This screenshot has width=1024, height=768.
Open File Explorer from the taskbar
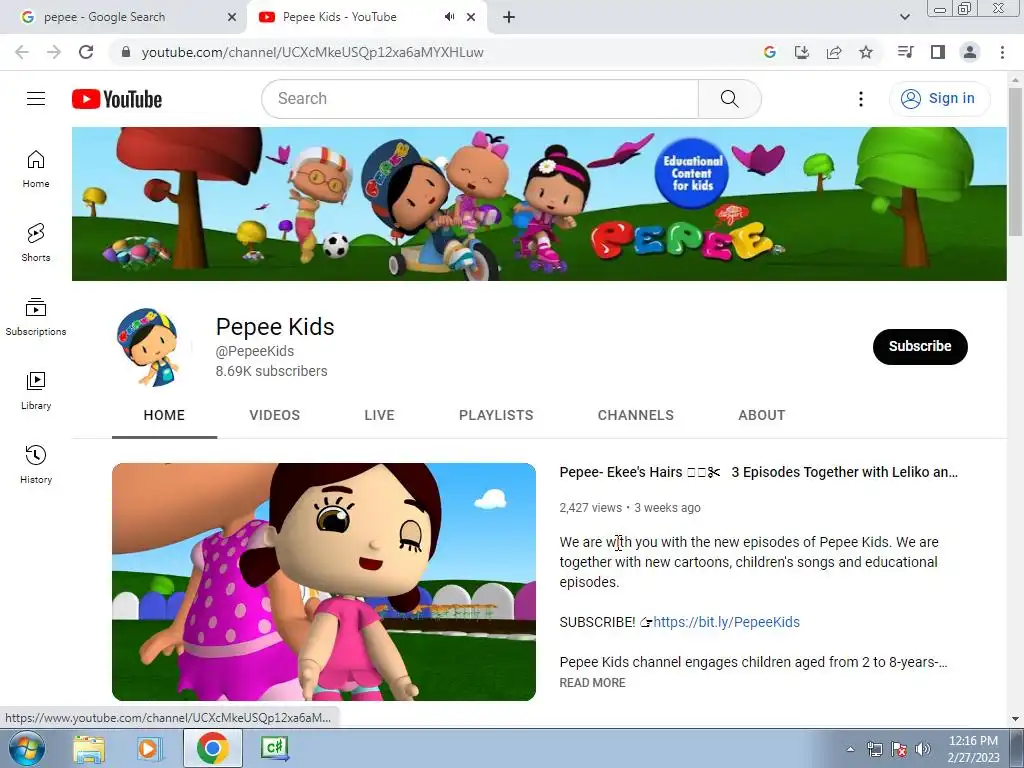coord(89,748)
